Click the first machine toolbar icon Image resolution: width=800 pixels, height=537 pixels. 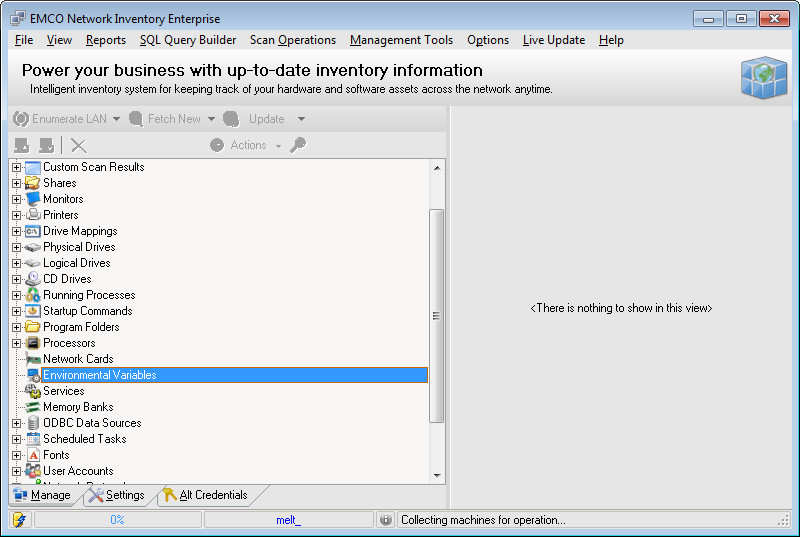click(x=21, y=145)
